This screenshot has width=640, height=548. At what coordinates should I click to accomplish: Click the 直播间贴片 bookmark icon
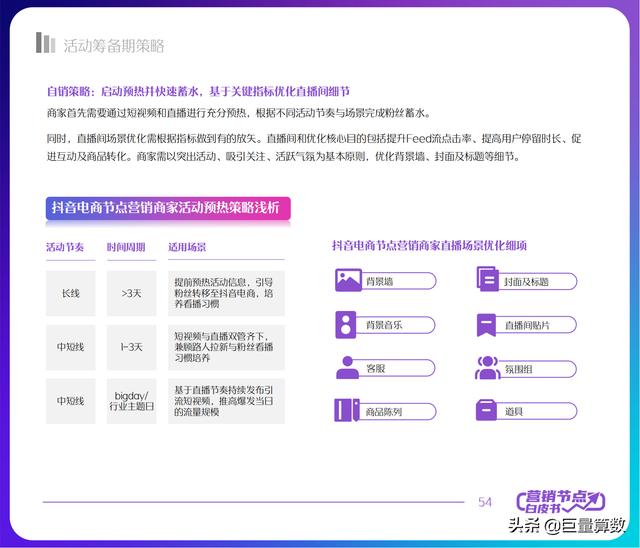click(486, 325)
